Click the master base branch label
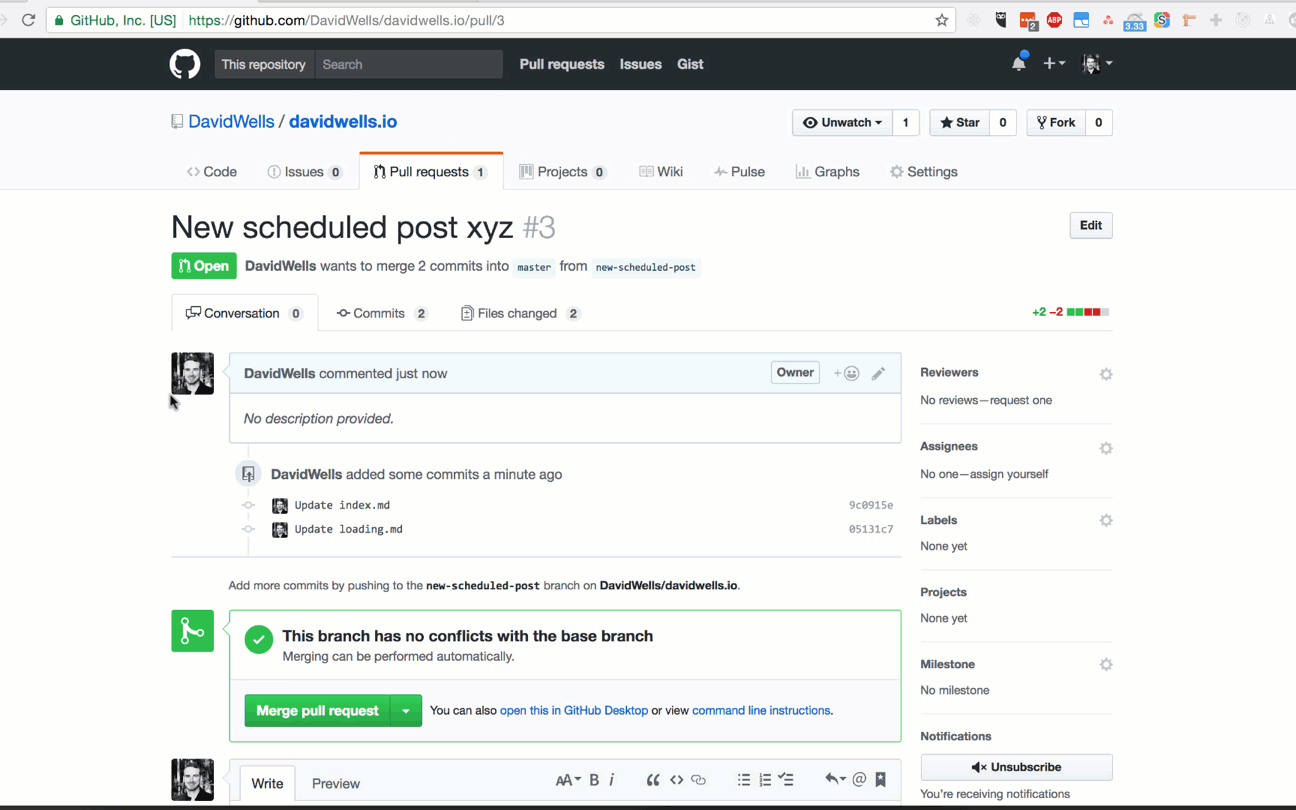1296x810 pixels. 534,267
